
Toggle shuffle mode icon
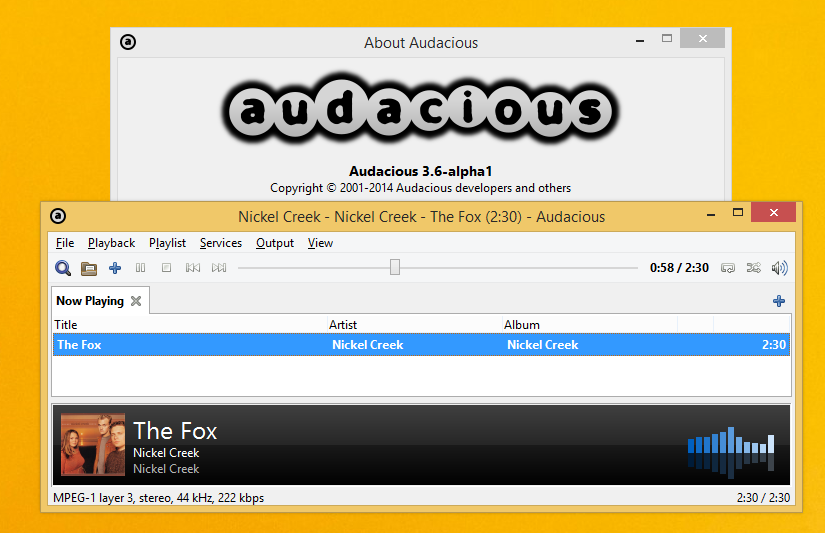click(x=753, y=268)
